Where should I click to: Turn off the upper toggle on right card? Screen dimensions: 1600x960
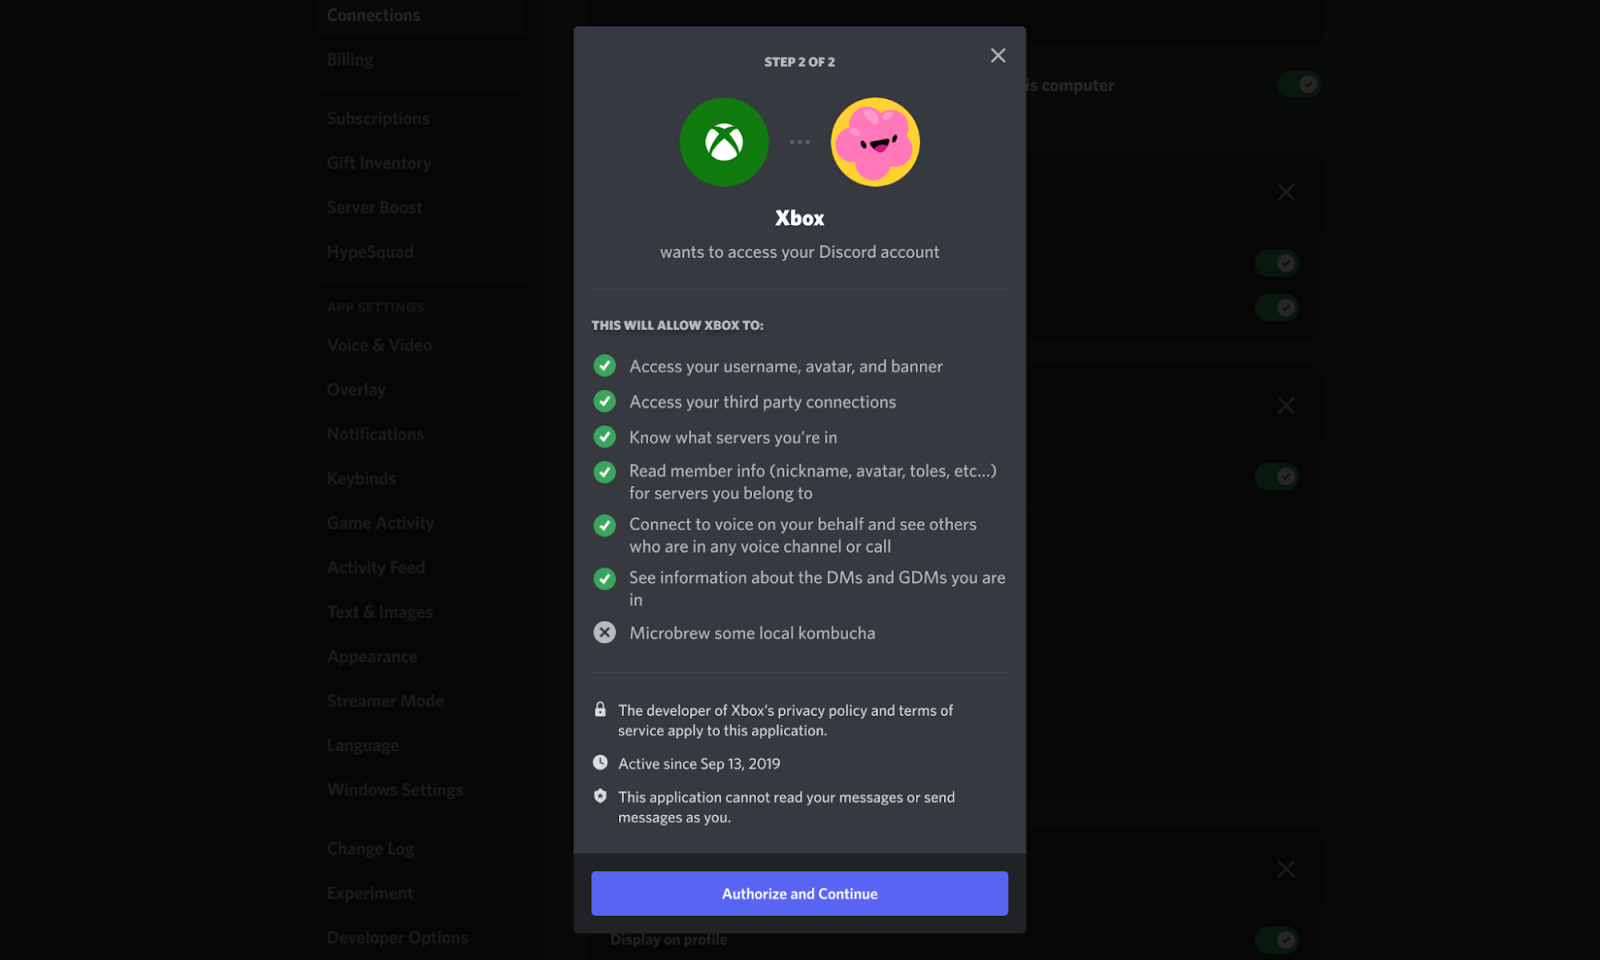(x=1276, y=263)
